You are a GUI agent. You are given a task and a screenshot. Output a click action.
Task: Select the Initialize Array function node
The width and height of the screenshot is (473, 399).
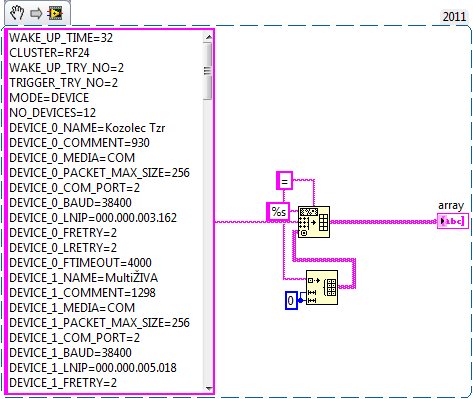click(x=322, y=287)
